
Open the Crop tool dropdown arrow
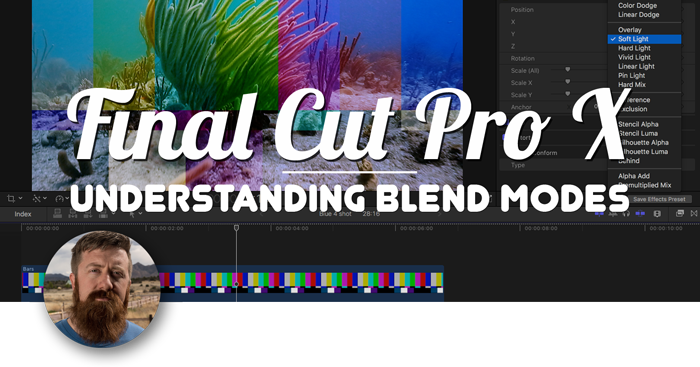point(21,199)
